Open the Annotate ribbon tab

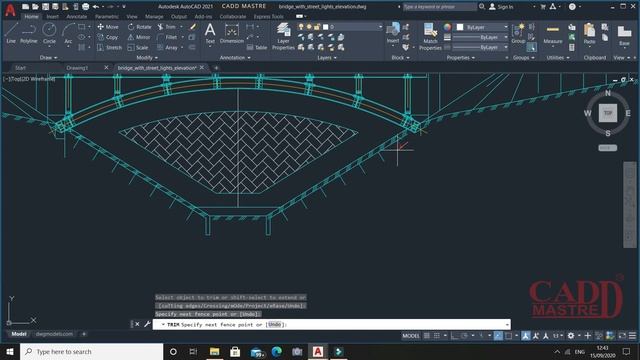tap(76, 17)
